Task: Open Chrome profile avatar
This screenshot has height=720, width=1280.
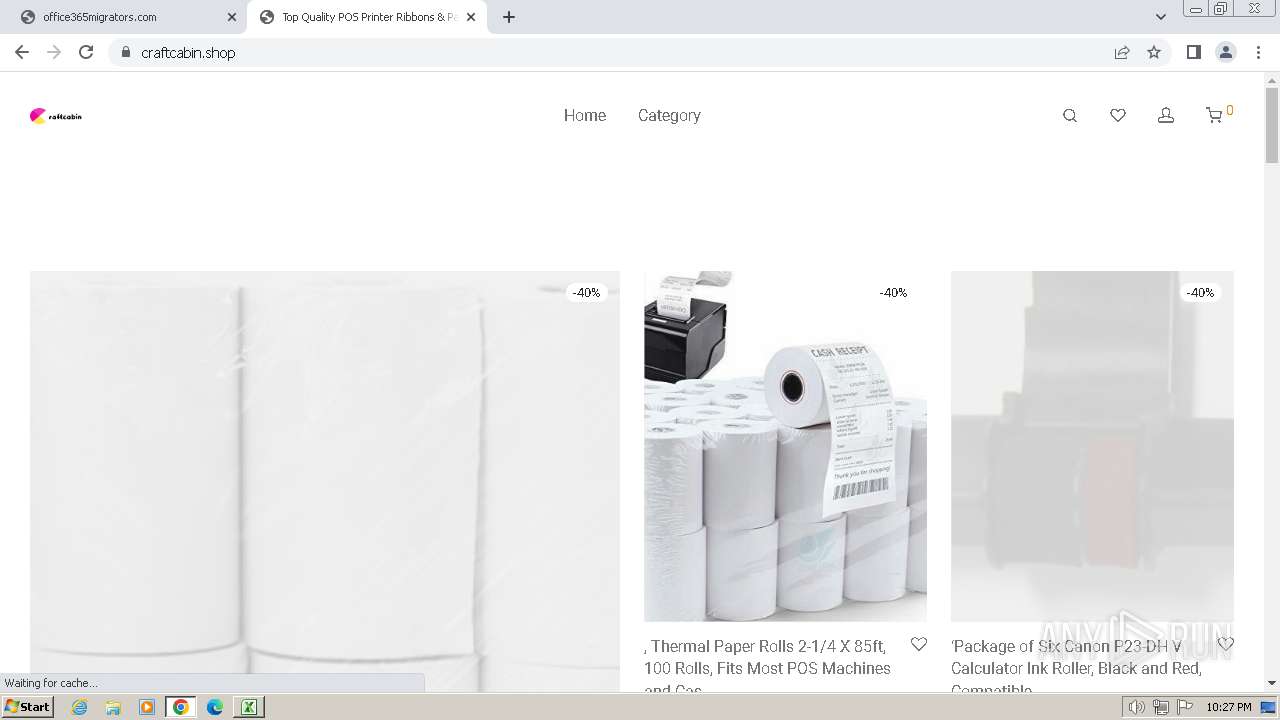Action: 1226,52
